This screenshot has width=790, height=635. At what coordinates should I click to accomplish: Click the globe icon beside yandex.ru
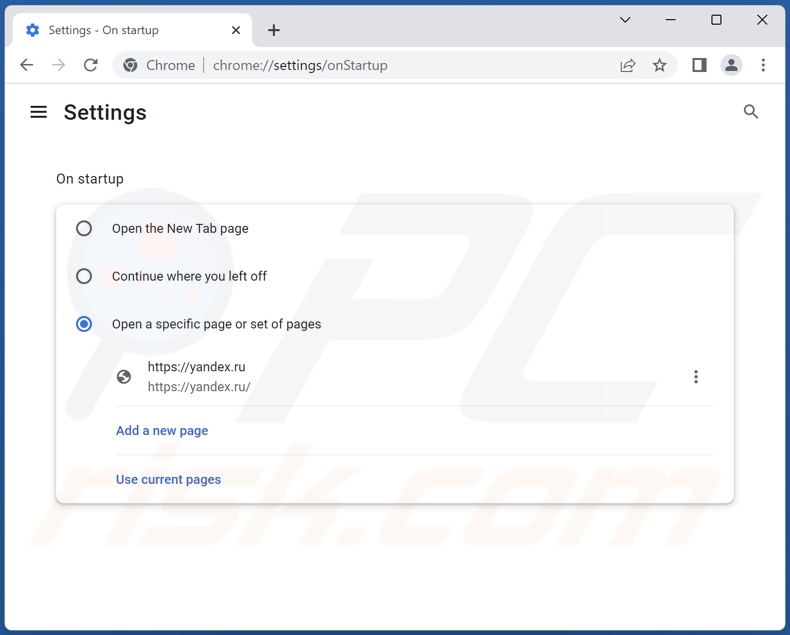click(124, 376)
